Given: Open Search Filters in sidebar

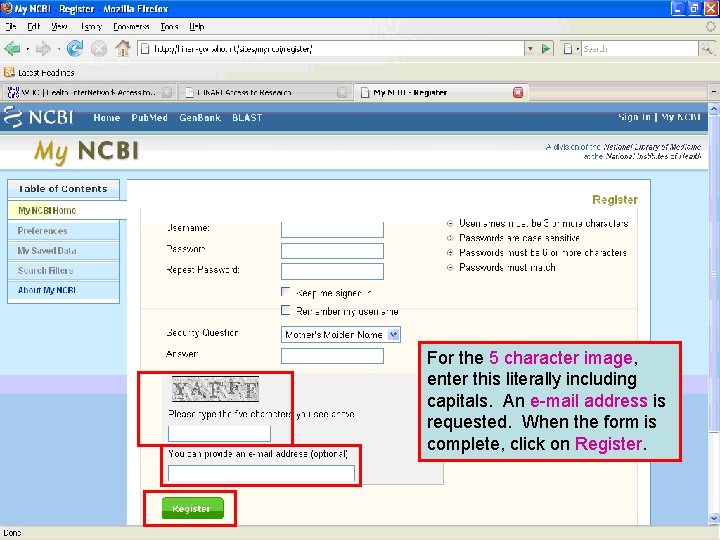Looking at the screenshot, I should pyautogui.click(x=45, y=270).
